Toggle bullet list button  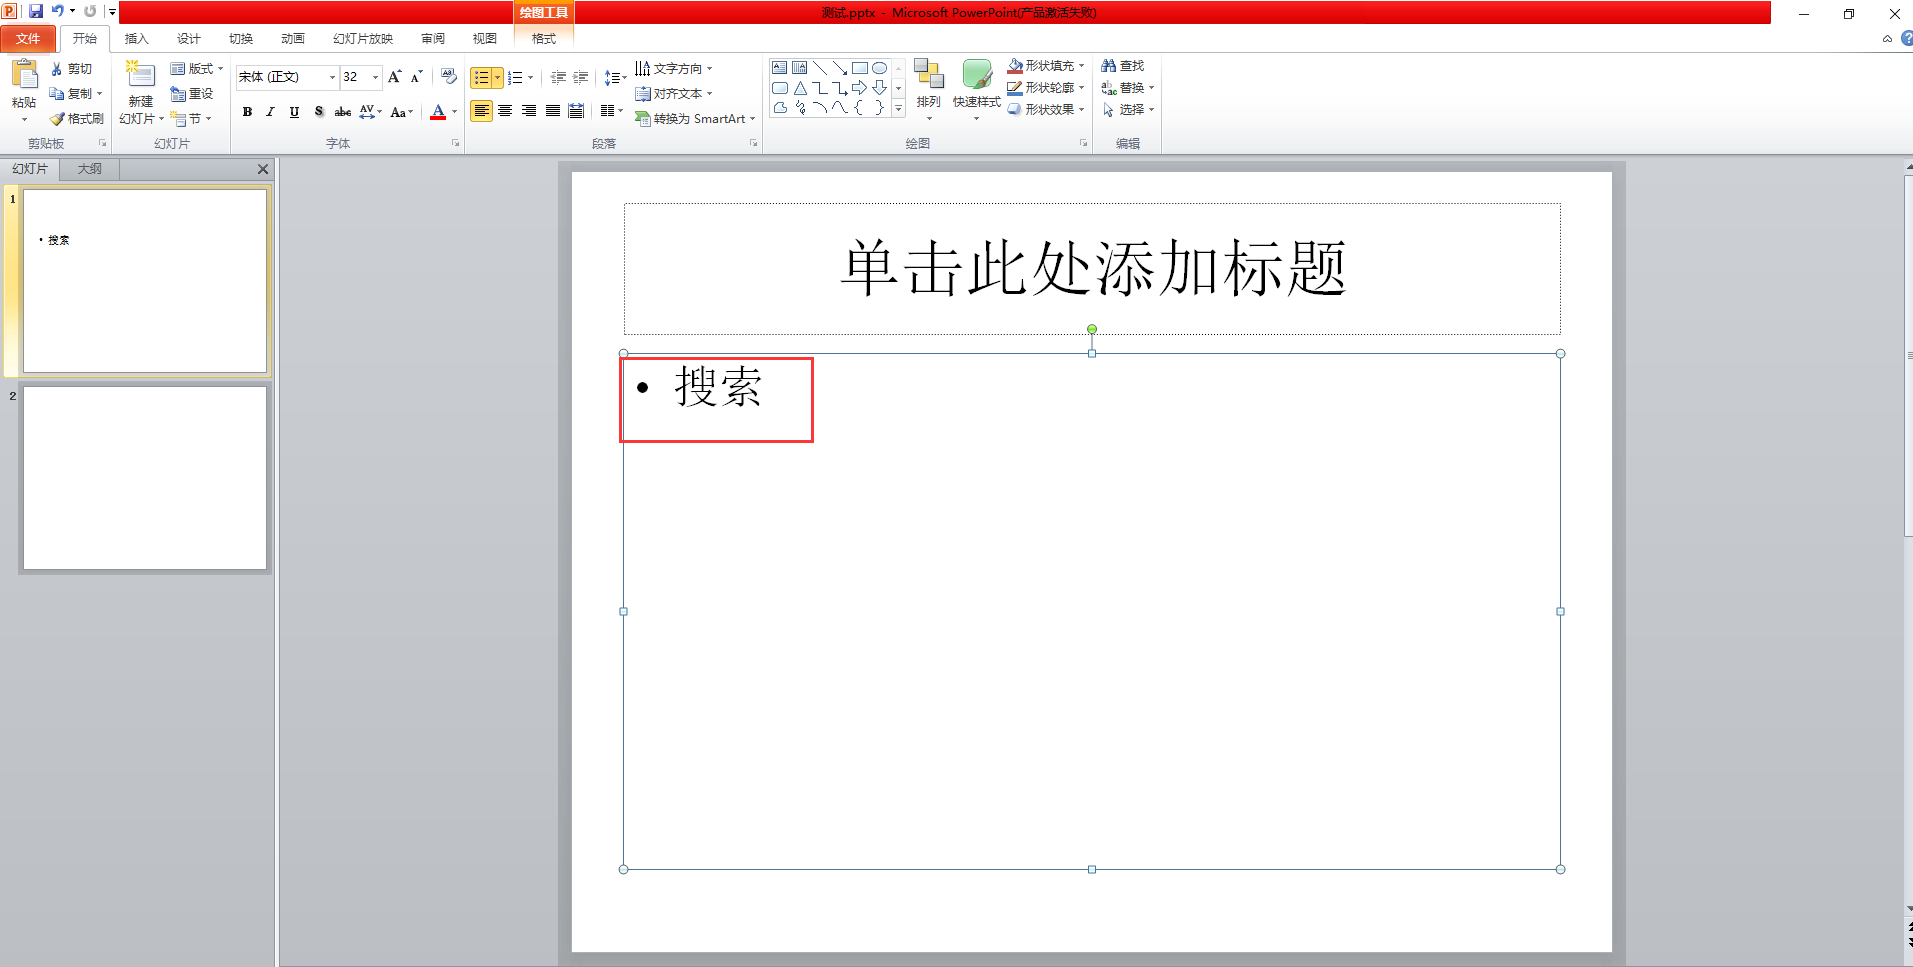[x=481, y=77]
